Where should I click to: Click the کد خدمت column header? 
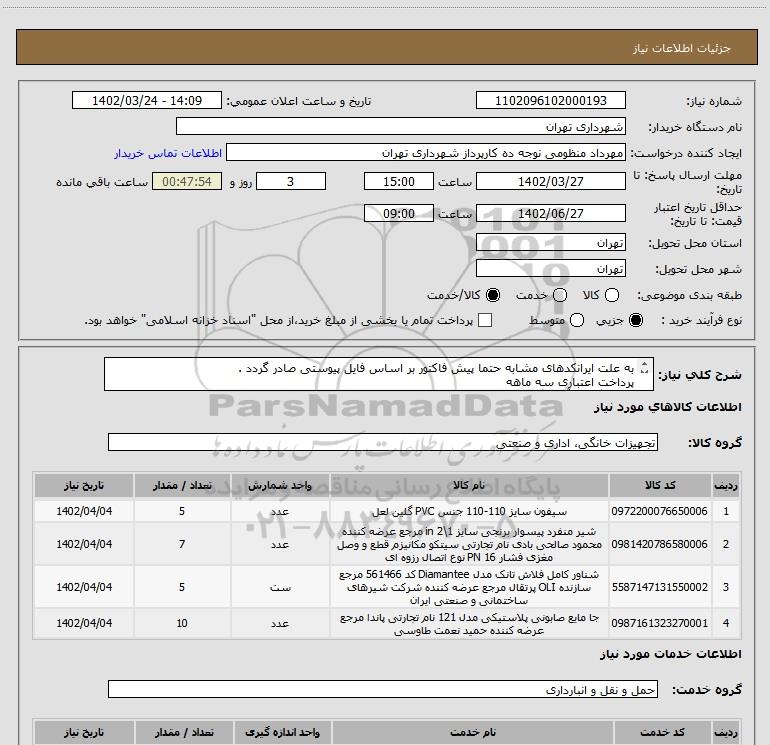click(661, 732)
